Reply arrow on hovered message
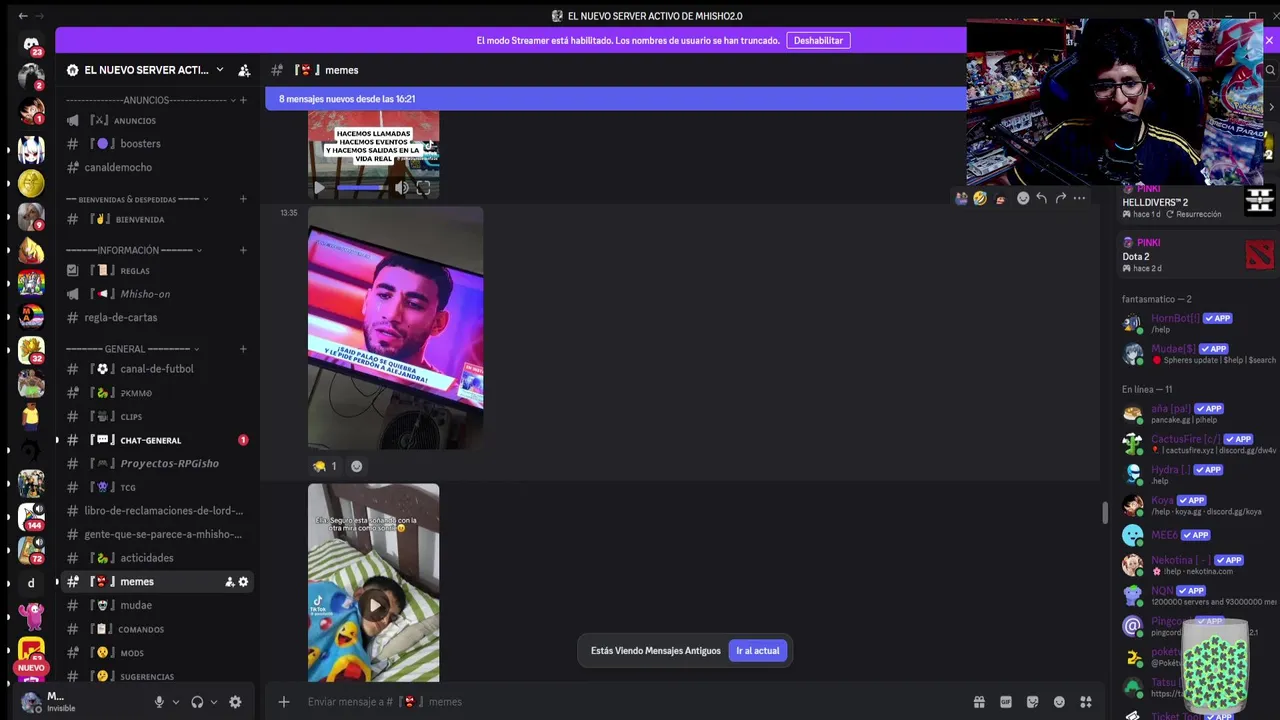 1042,198
